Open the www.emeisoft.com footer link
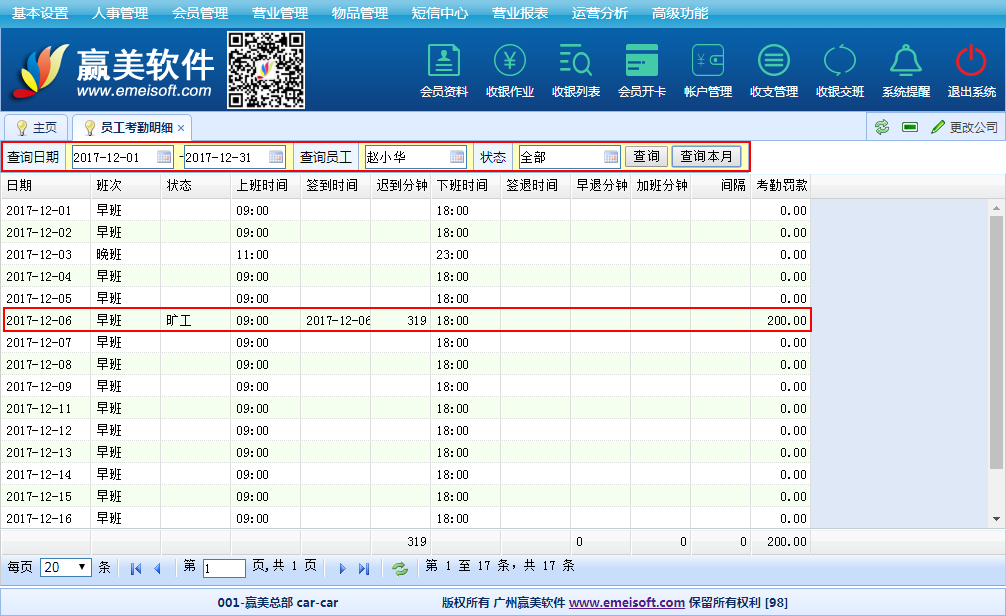 (627, 603)
